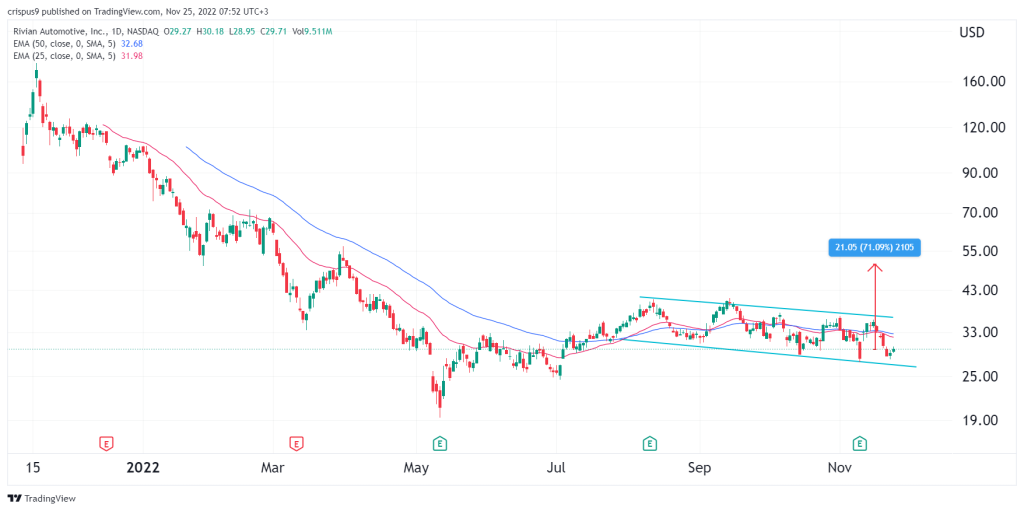Click the 55.00 price axis label
The width and height of the screenshot is (1024, 511).
click(976, 252)
